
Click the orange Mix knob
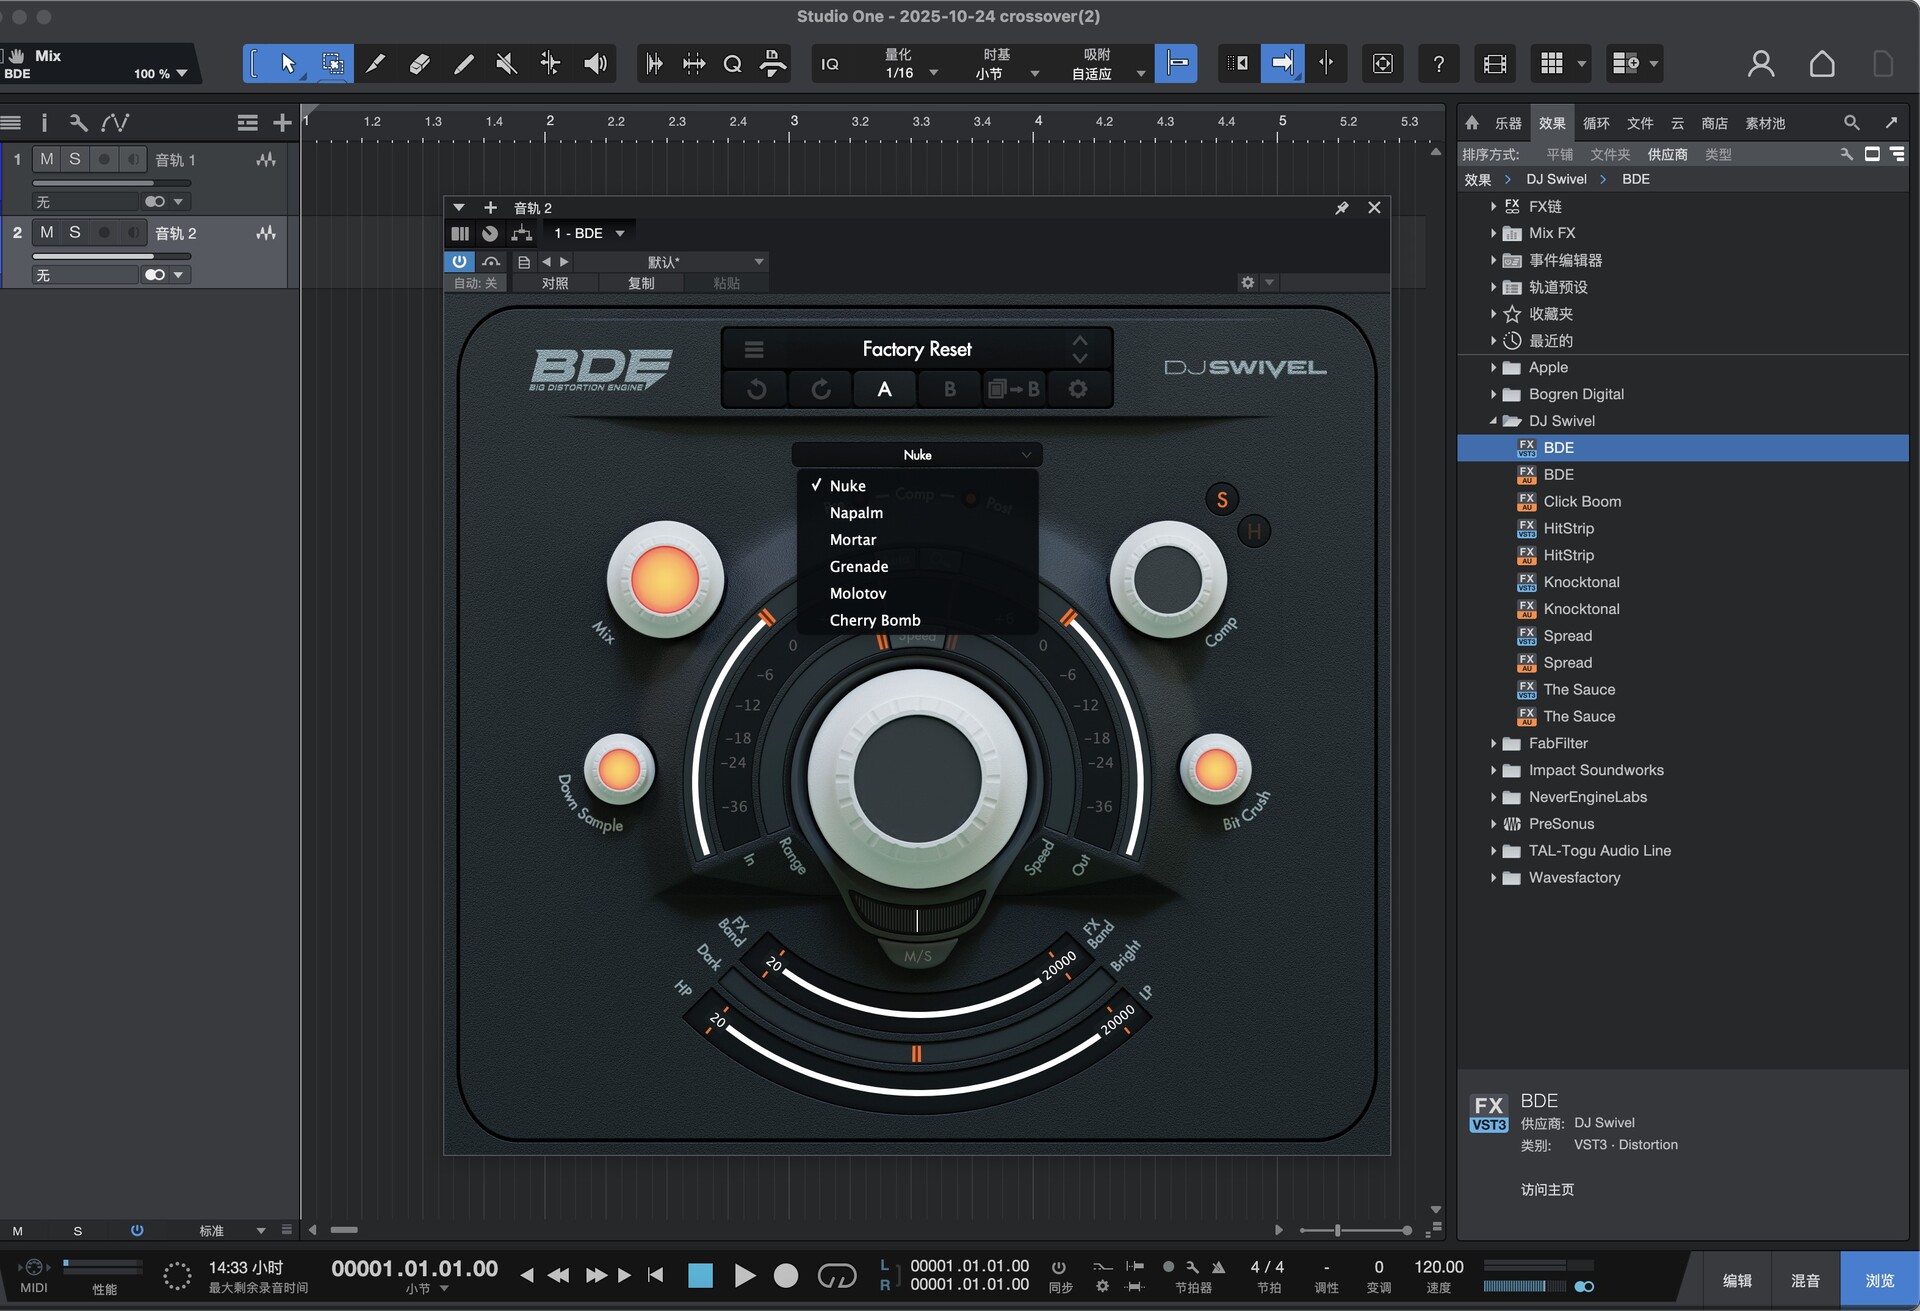pyautogui.click(x=665, y=580)
